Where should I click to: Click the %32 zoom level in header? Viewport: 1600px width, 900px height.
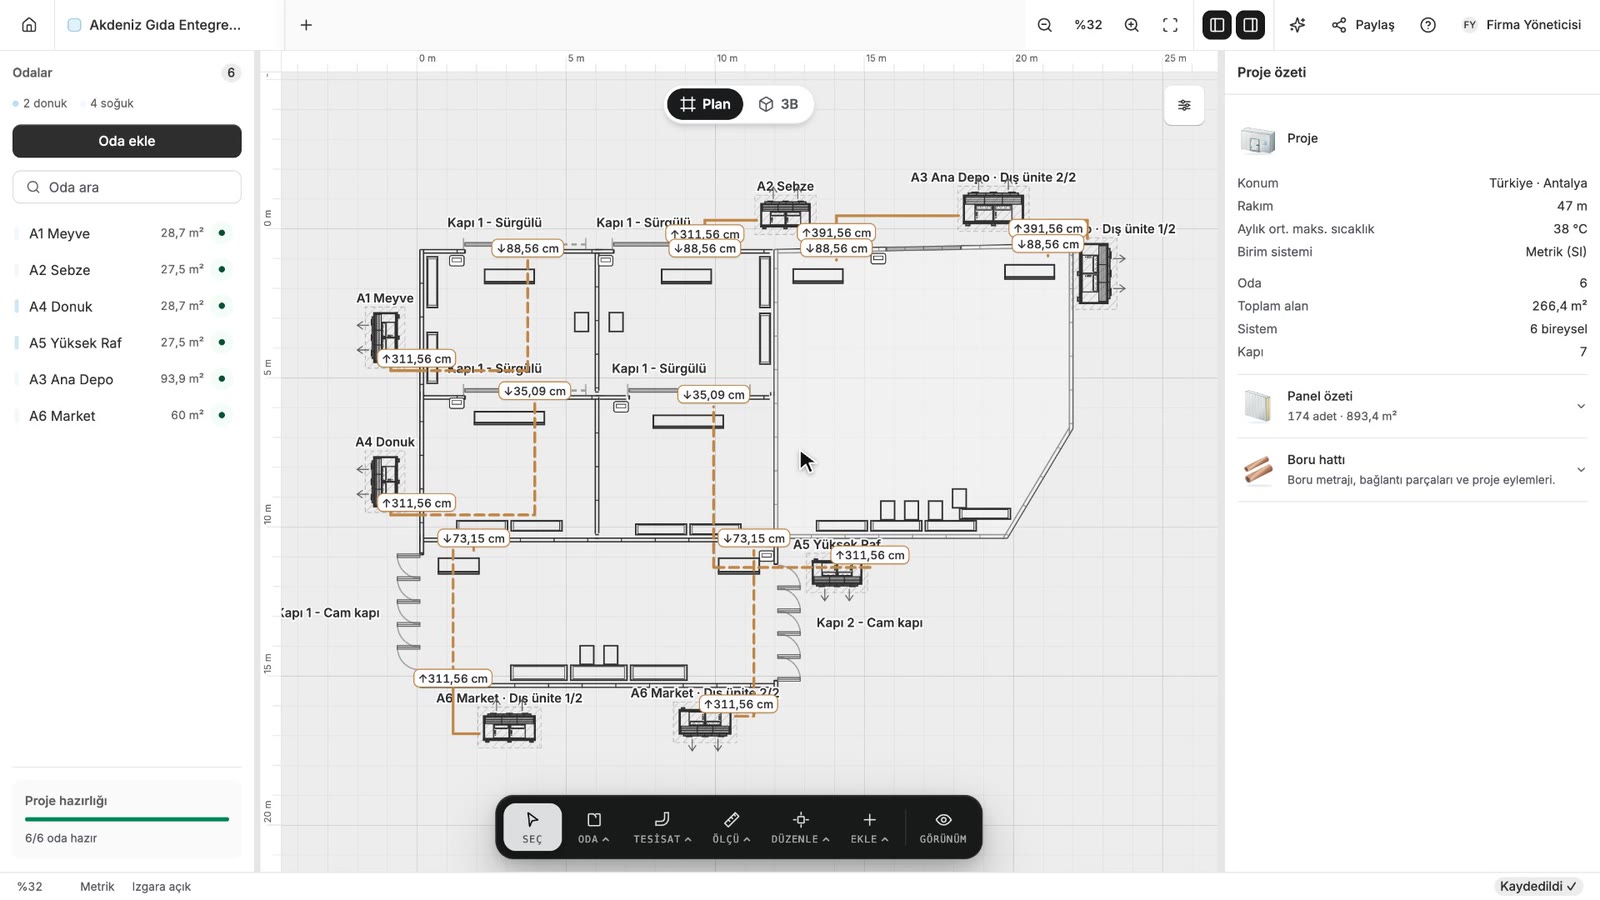point(1088,25)
